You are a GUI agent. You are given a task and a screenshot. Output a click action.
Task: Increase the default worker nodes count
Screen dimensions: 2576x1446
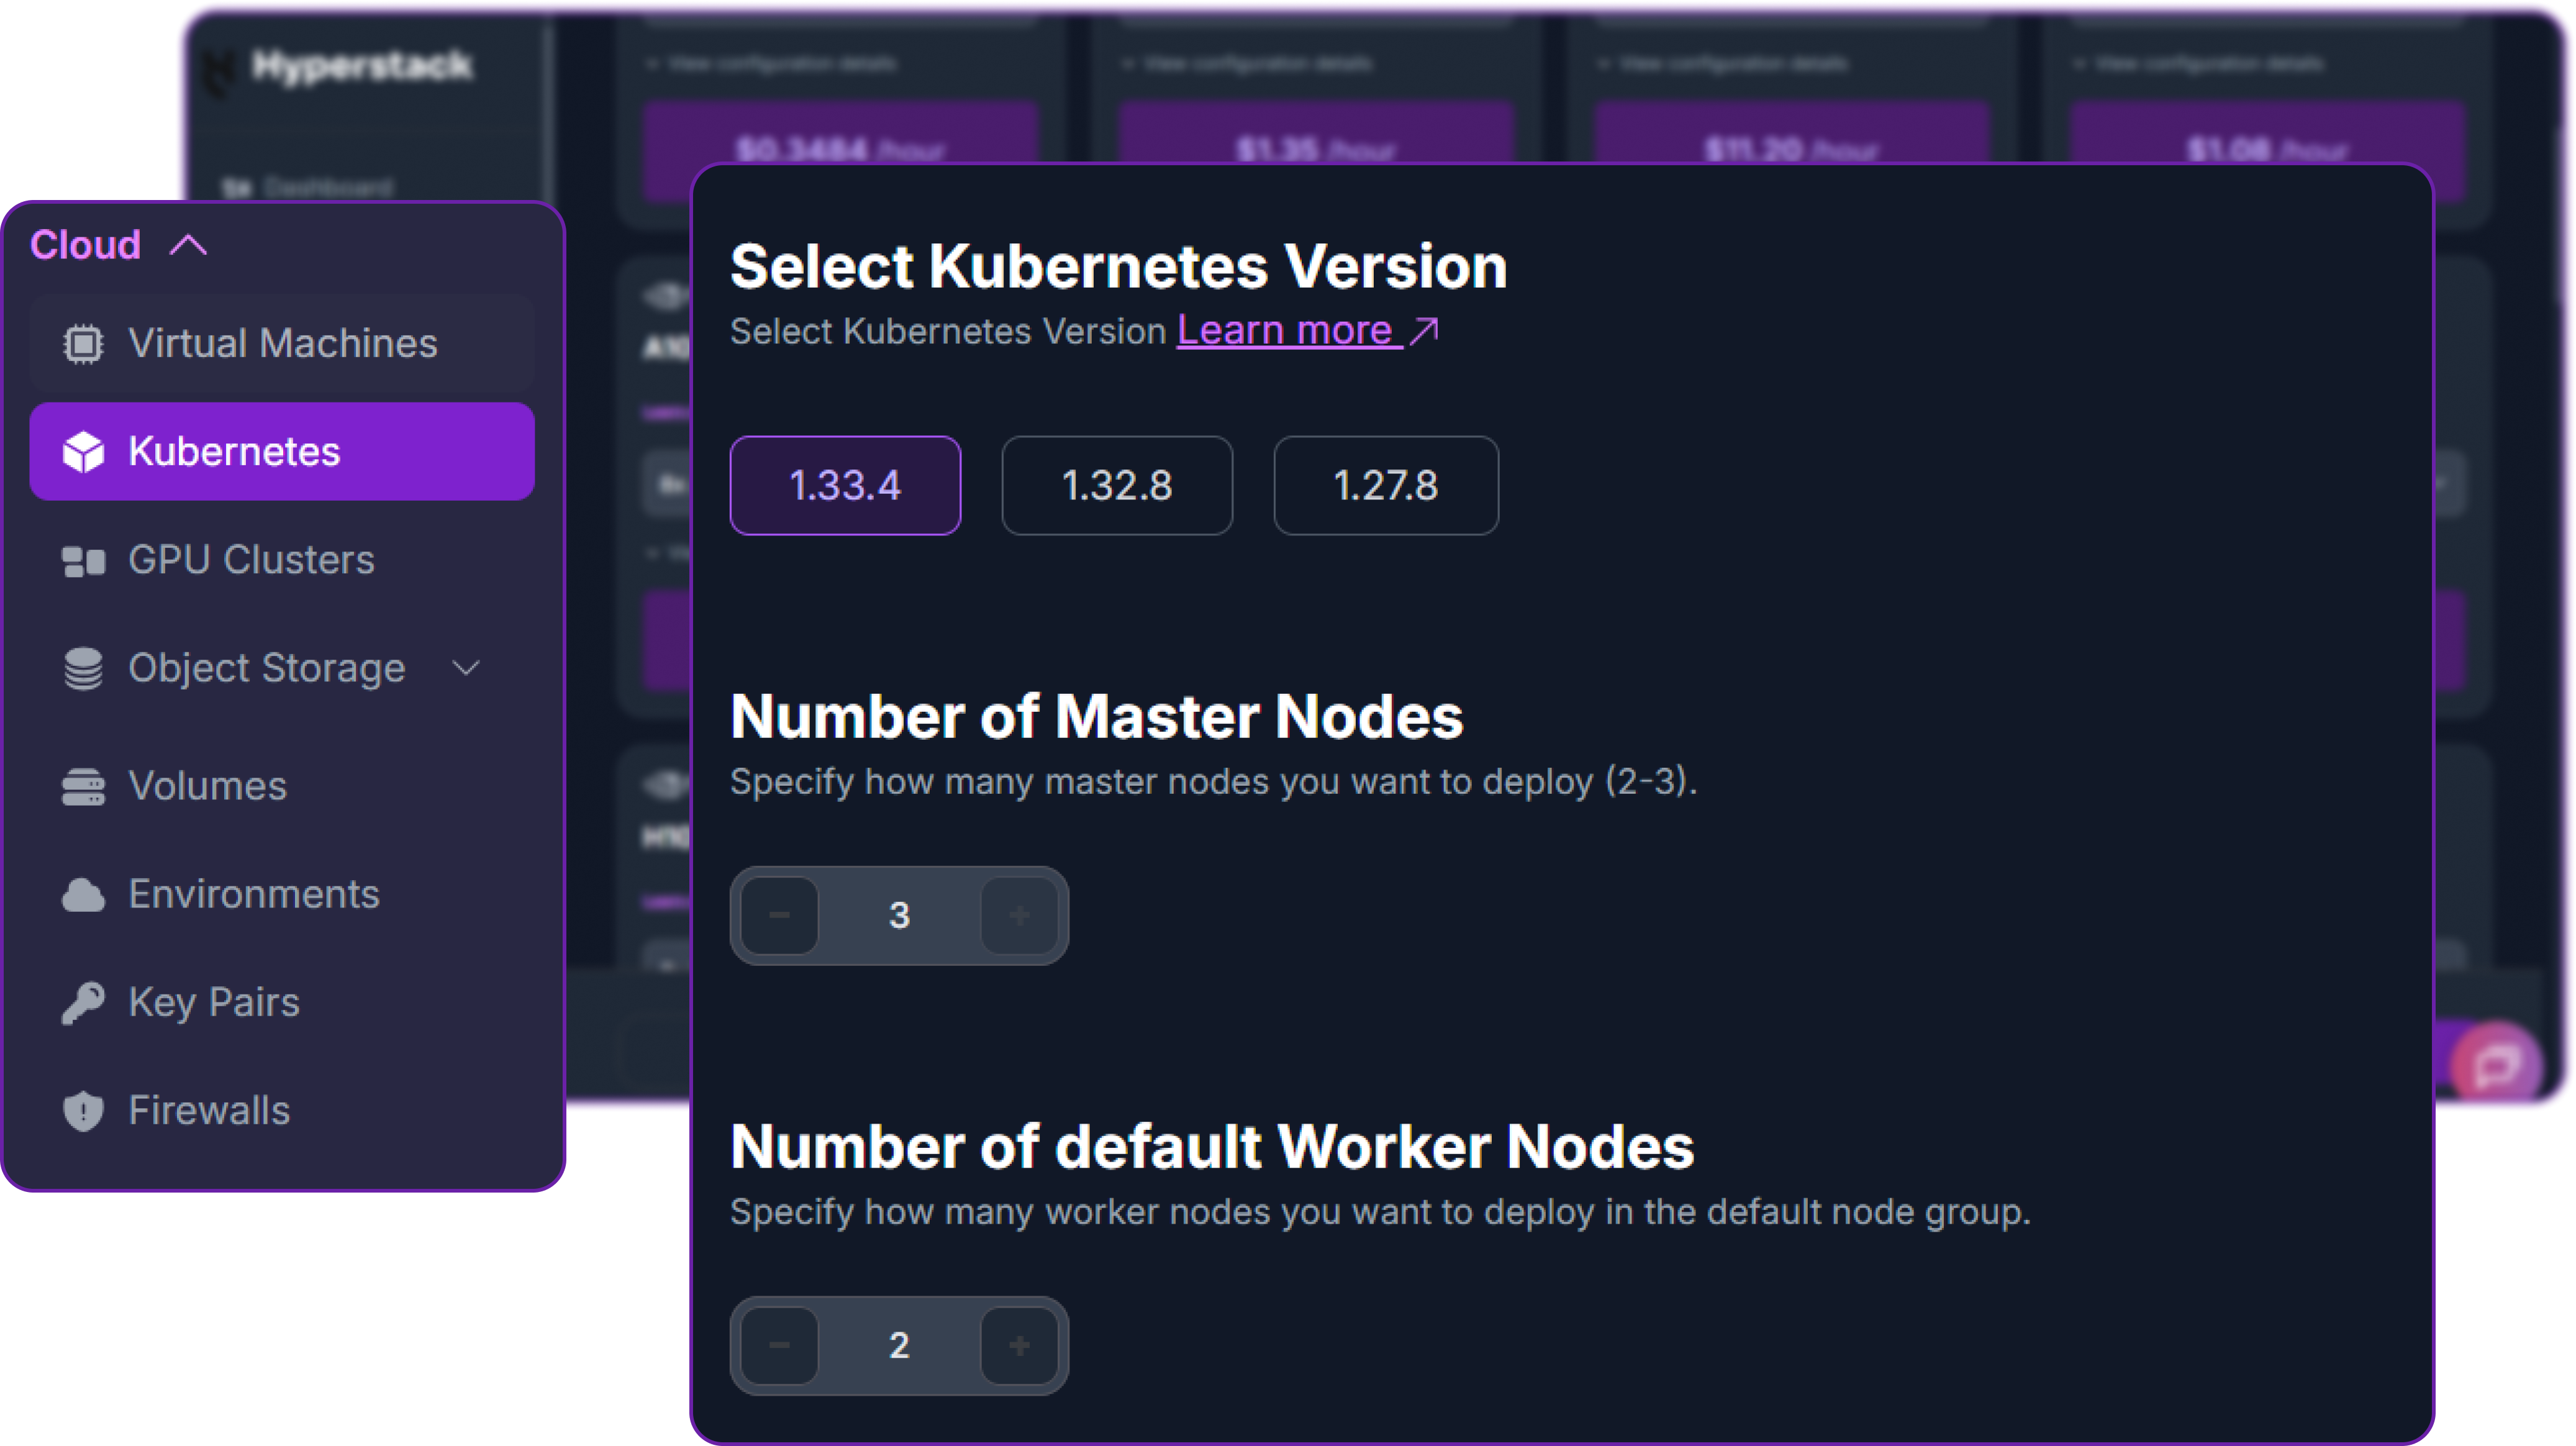point(1019,1346)
